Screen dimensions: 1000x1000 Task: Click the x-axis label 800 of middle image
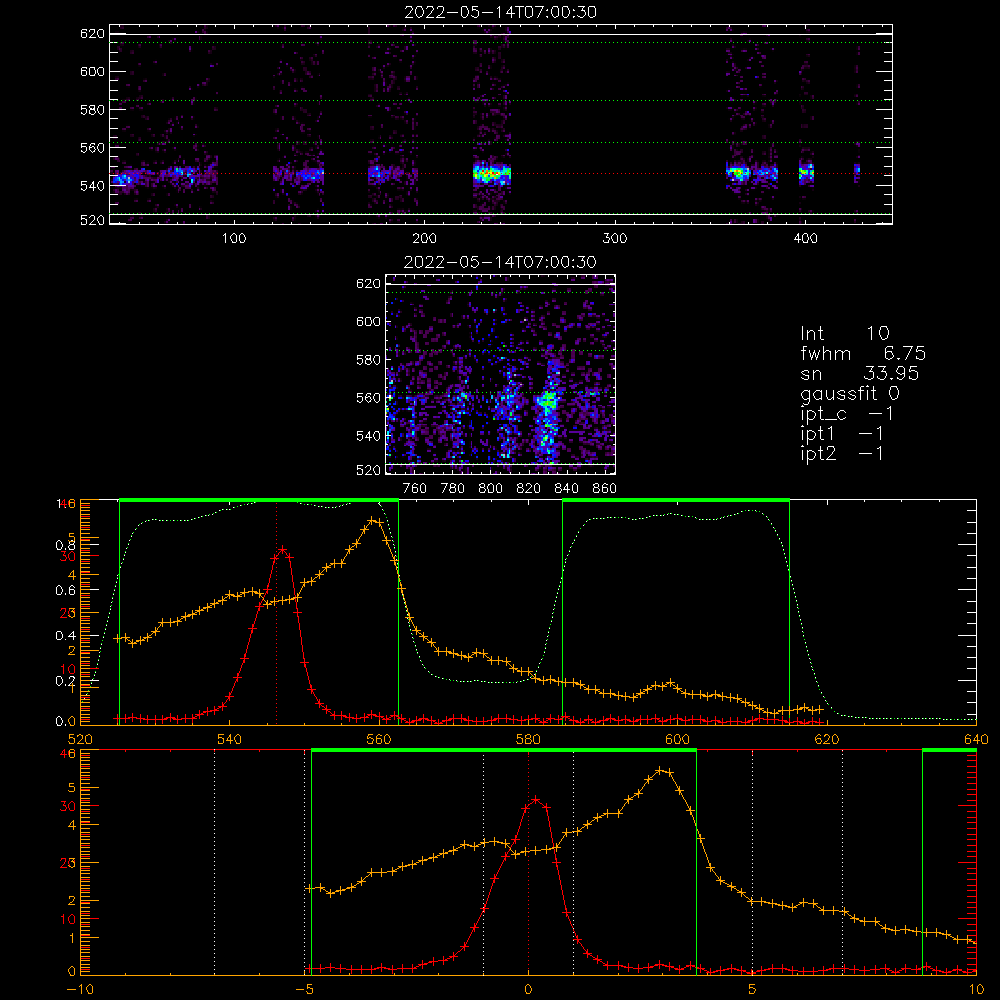[490, 489]
